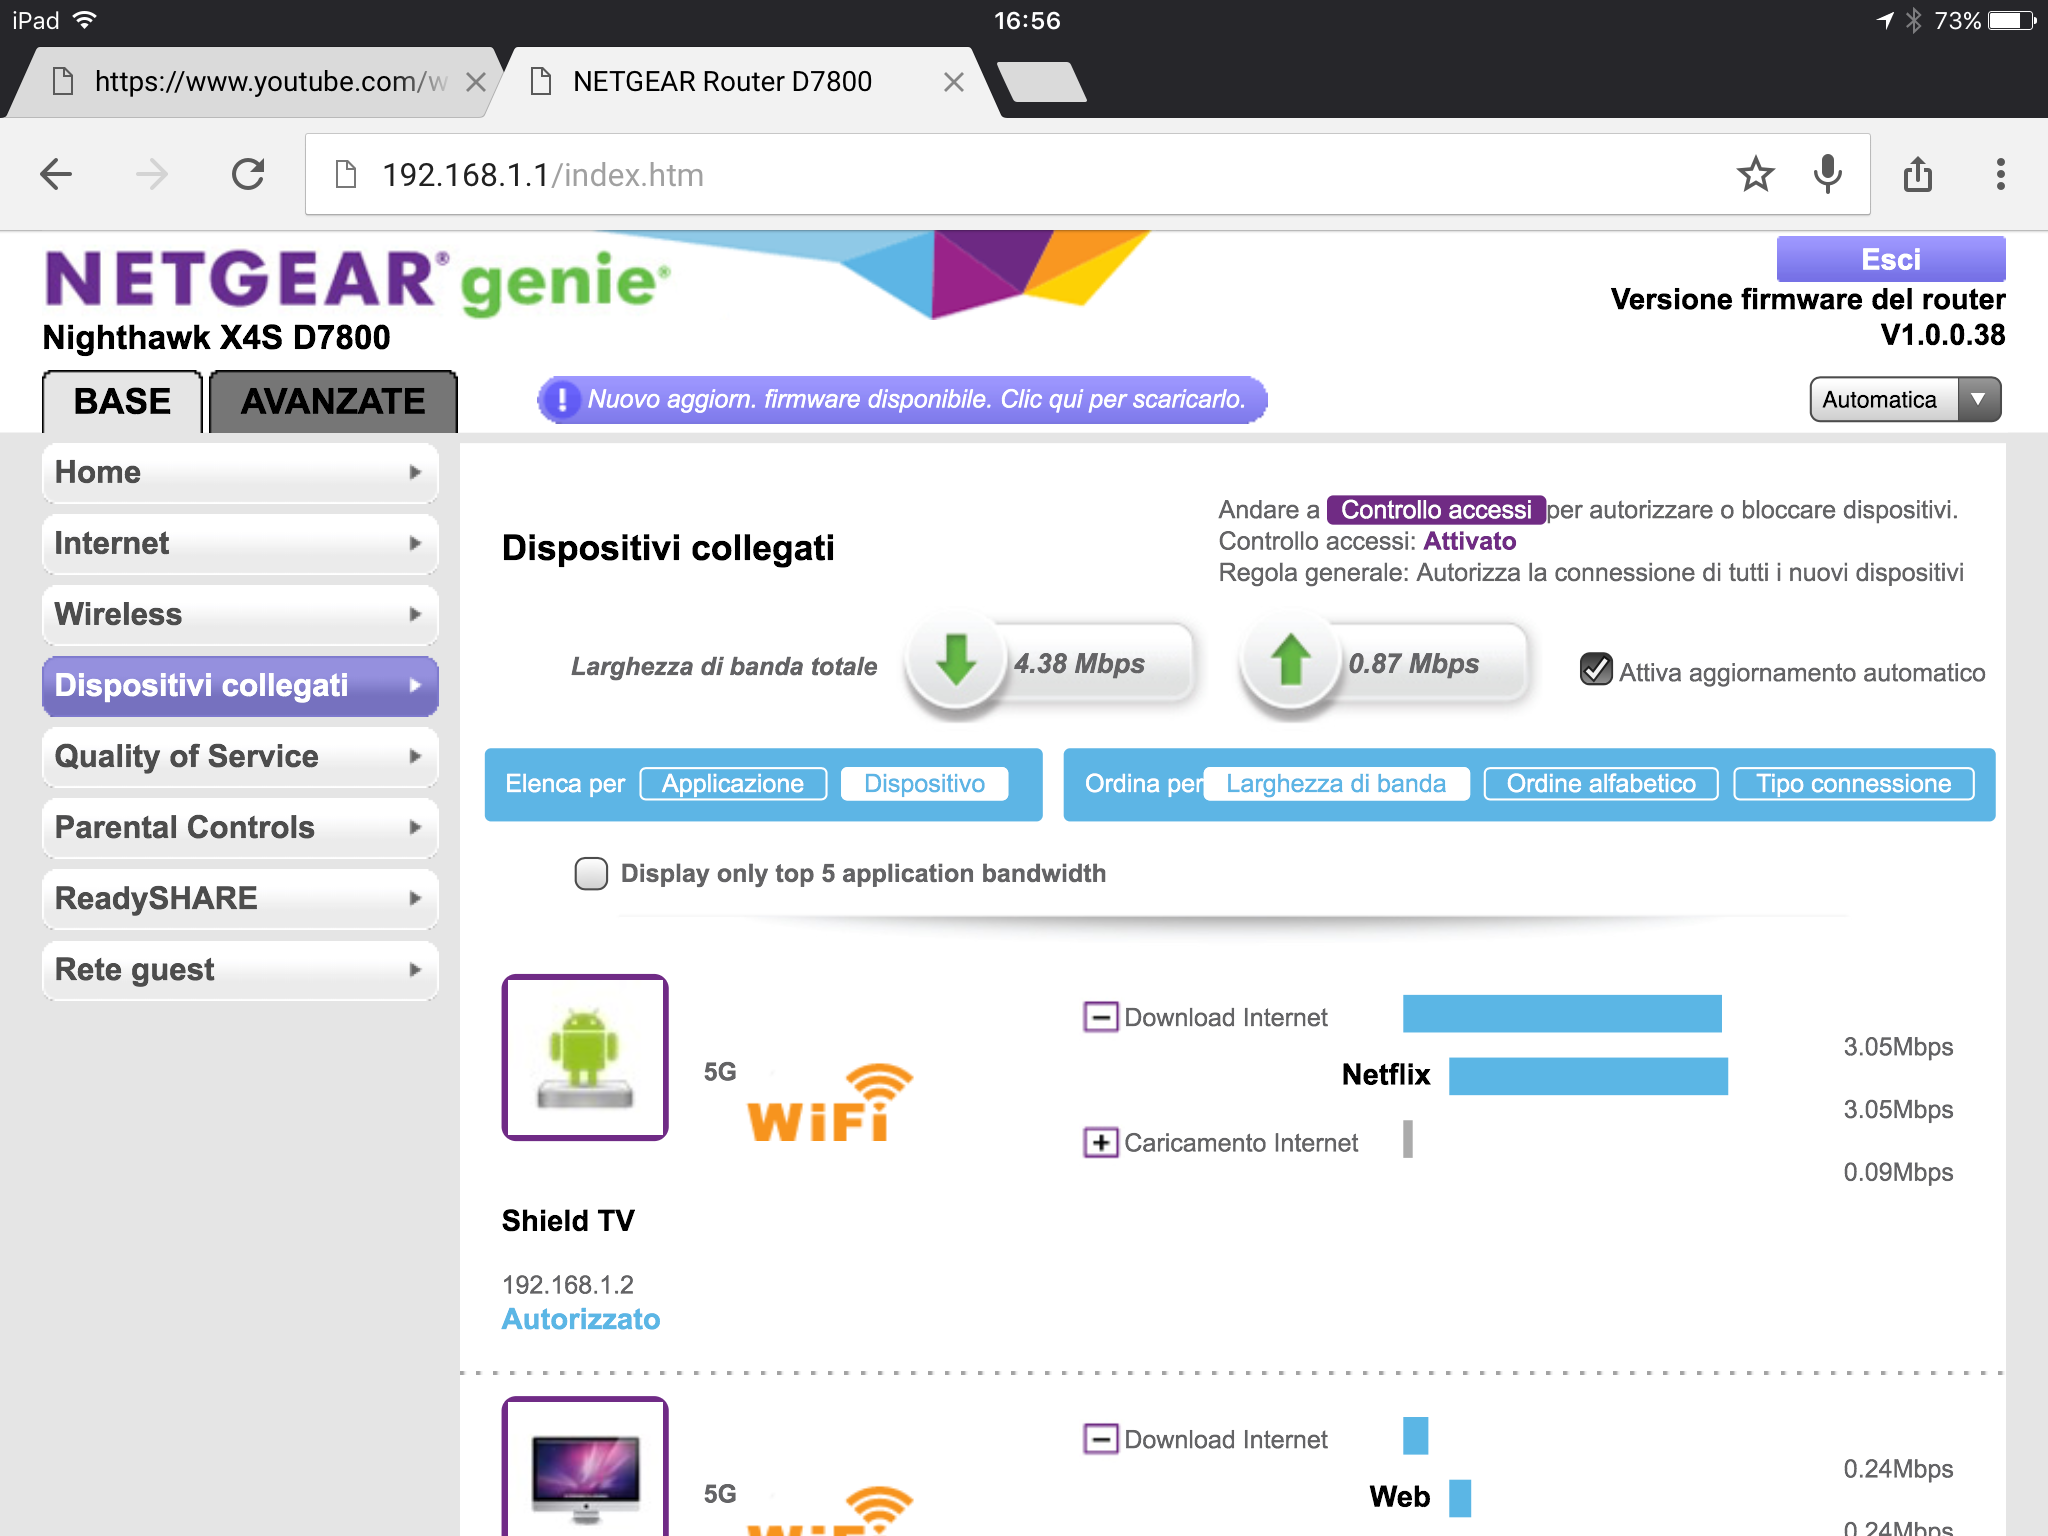Tap the microphone voice search icon

click(1828, 175)
